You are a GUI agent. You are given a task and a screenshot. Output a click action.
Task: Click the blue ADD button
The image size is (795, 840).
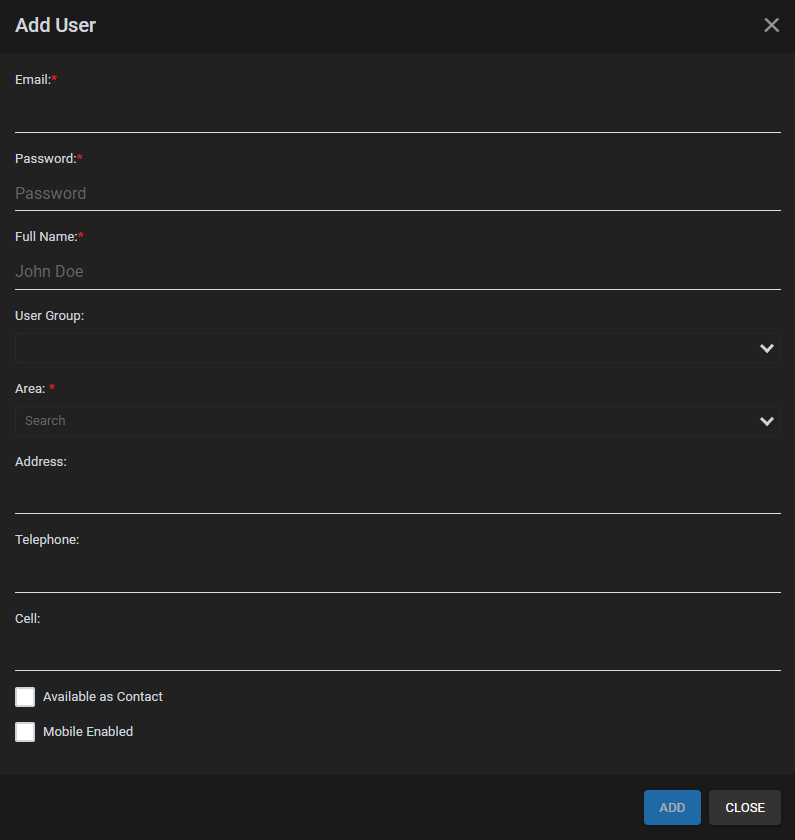672,807
